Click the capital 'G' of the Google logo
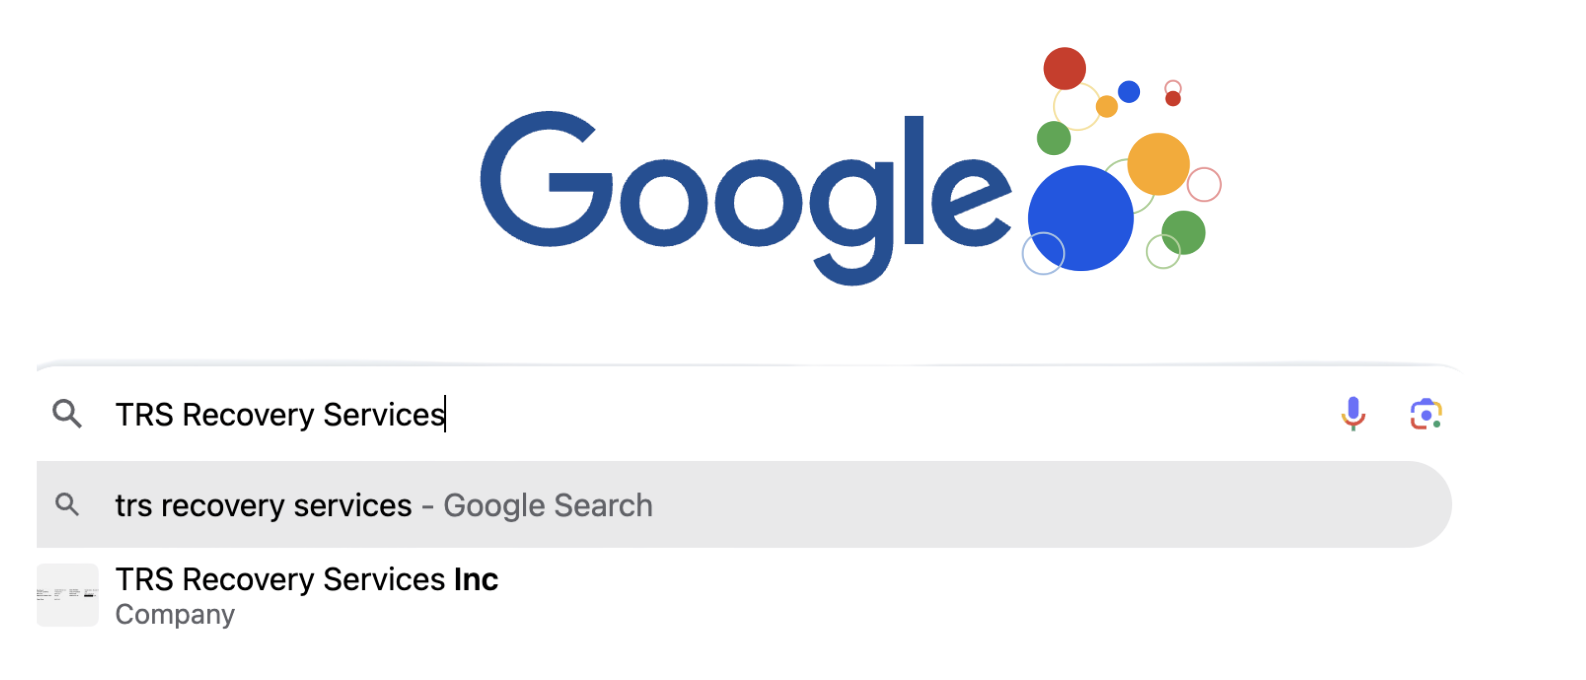This screenshot has width=1586, height=680. pyautogui.click(x=547, y=180)
